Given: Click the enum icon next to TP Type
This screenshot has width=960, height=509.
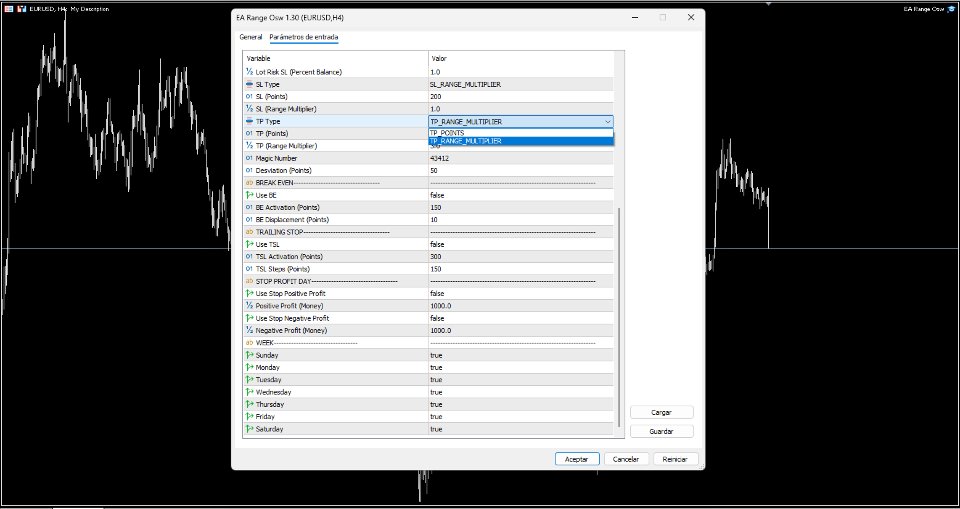Looking at the screenshot, I should [249, 121].
